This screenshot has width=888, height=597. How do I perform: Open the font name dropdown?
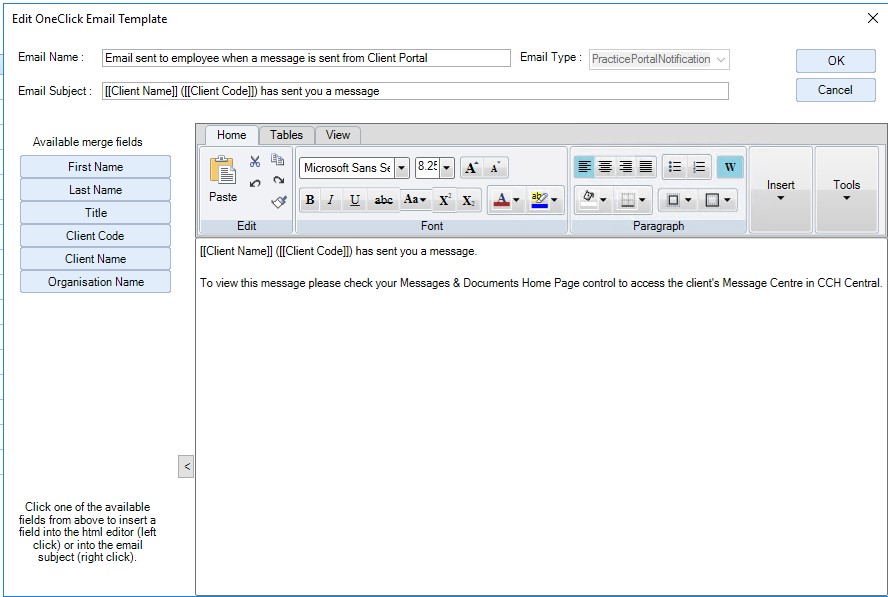tap(402, 168)
